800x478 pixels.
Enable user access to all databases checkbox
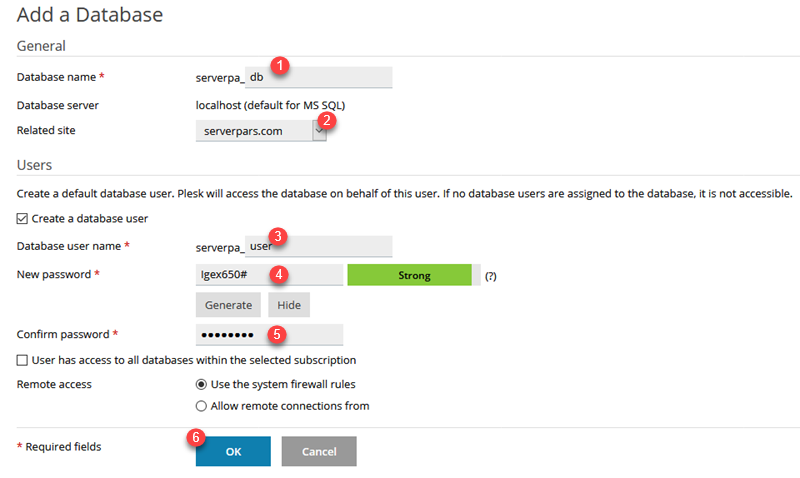[x=22, y=361]
